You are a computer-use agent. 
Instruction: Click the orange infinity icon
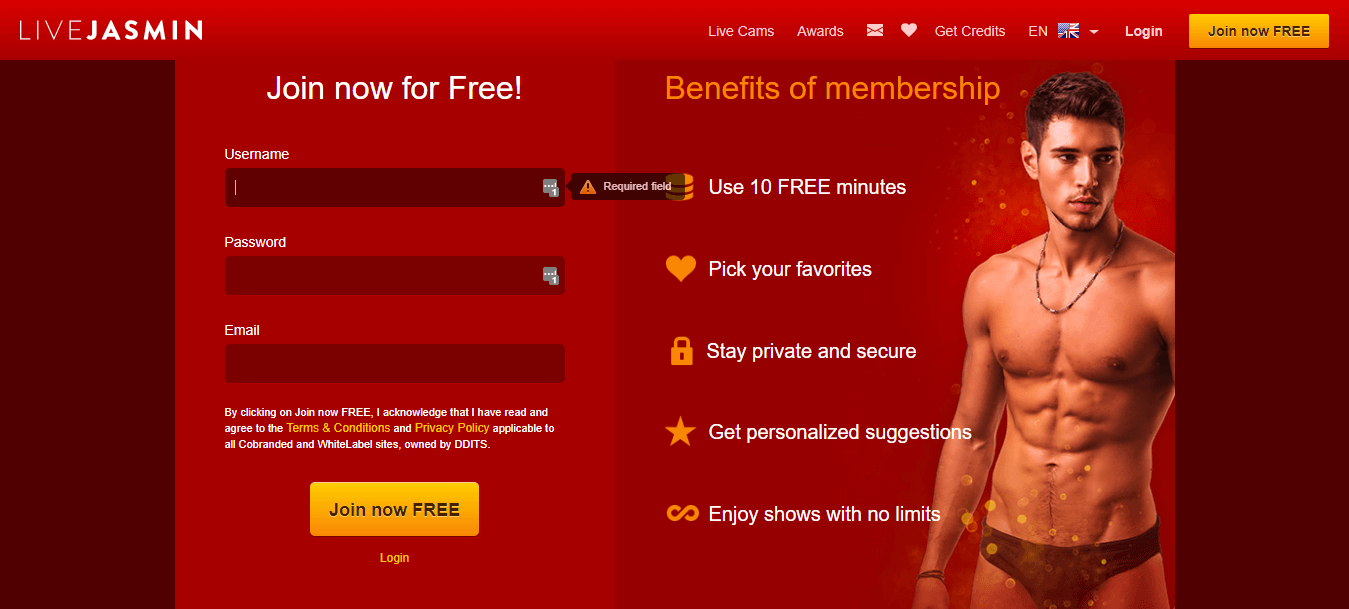click(x=682, y=513)
